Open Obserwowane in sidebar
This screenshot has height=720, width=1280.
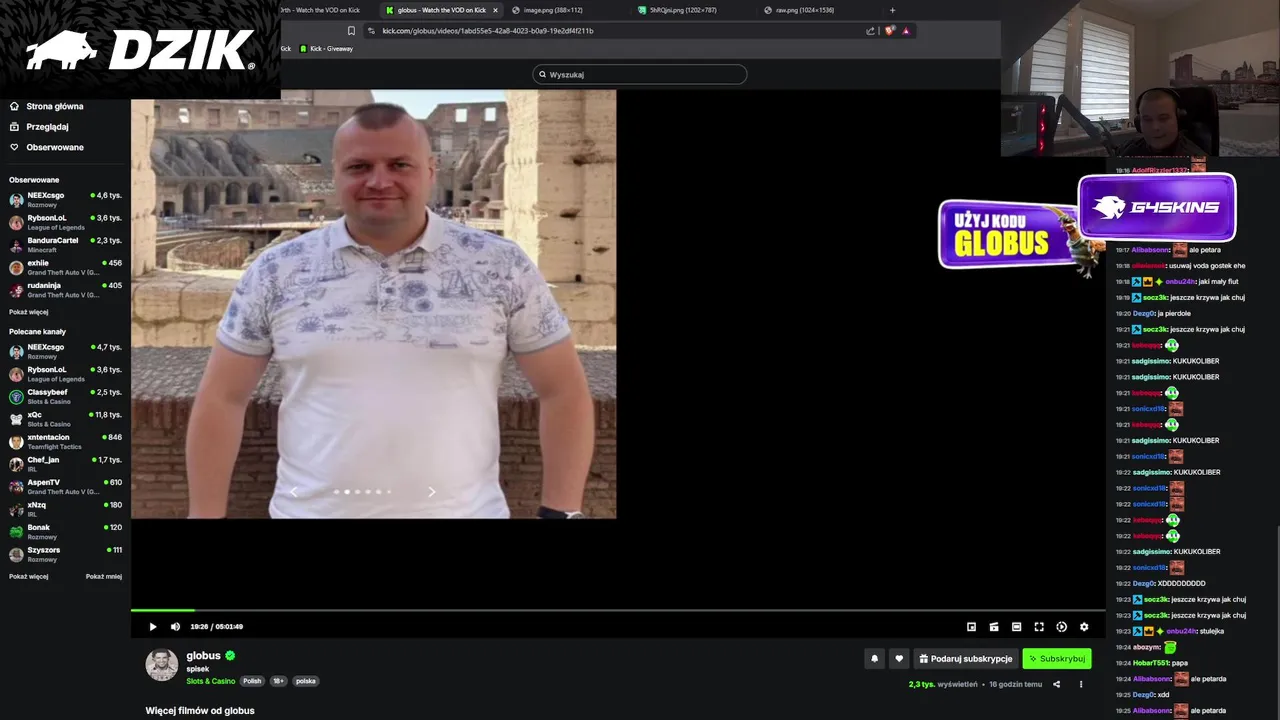[x=47, y=147]
